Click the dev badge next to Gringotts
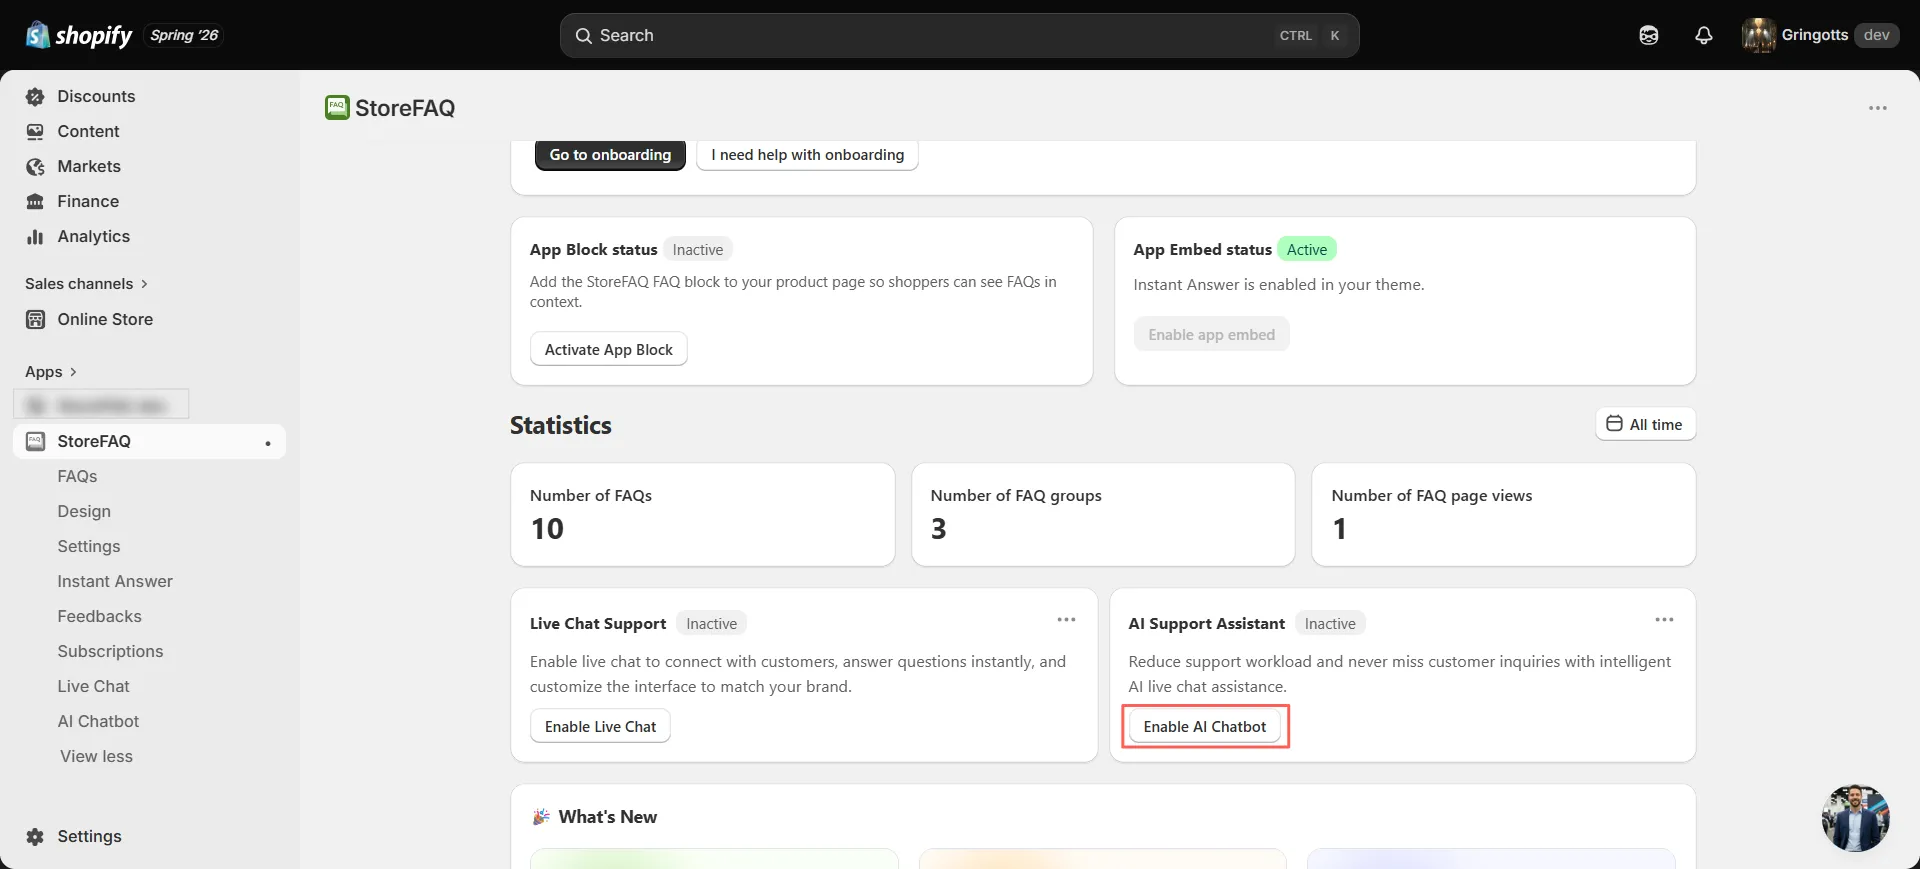Image resolution: width=1920 pixels, height=869 pixels. click(x=1876, y=35)
